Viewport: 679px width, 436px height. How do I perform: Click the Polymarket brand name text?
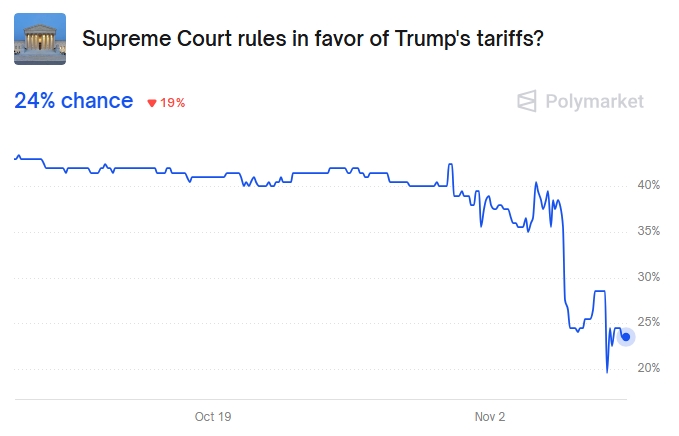[x=594, y=101]
